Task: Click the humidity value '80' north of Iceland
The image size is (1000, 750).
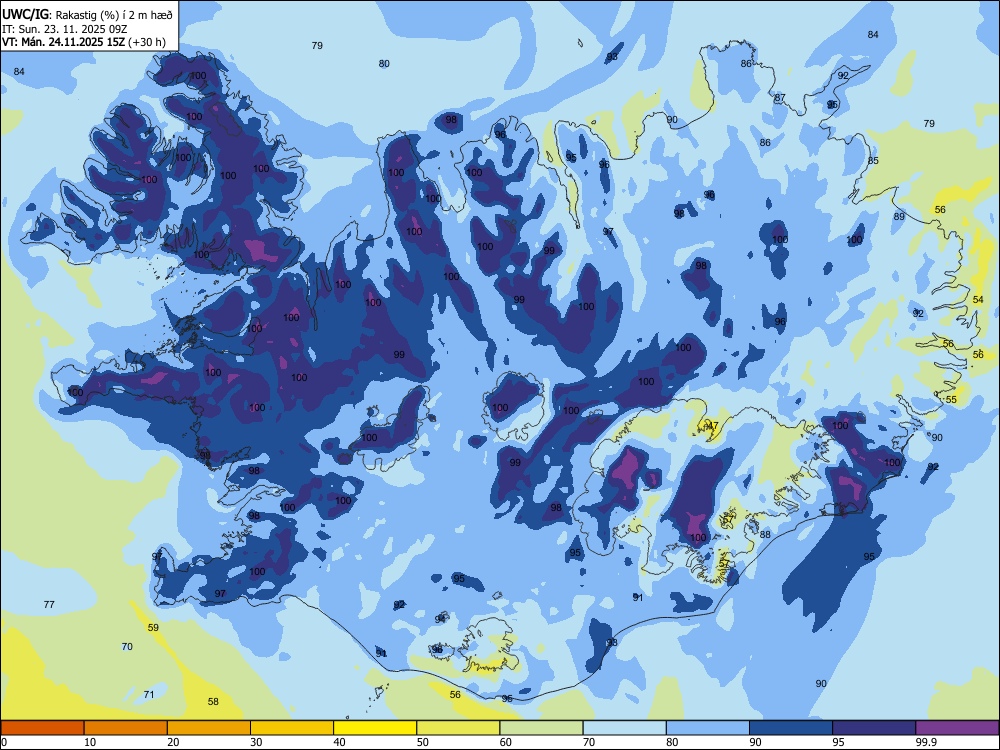Action: [384, 63]
